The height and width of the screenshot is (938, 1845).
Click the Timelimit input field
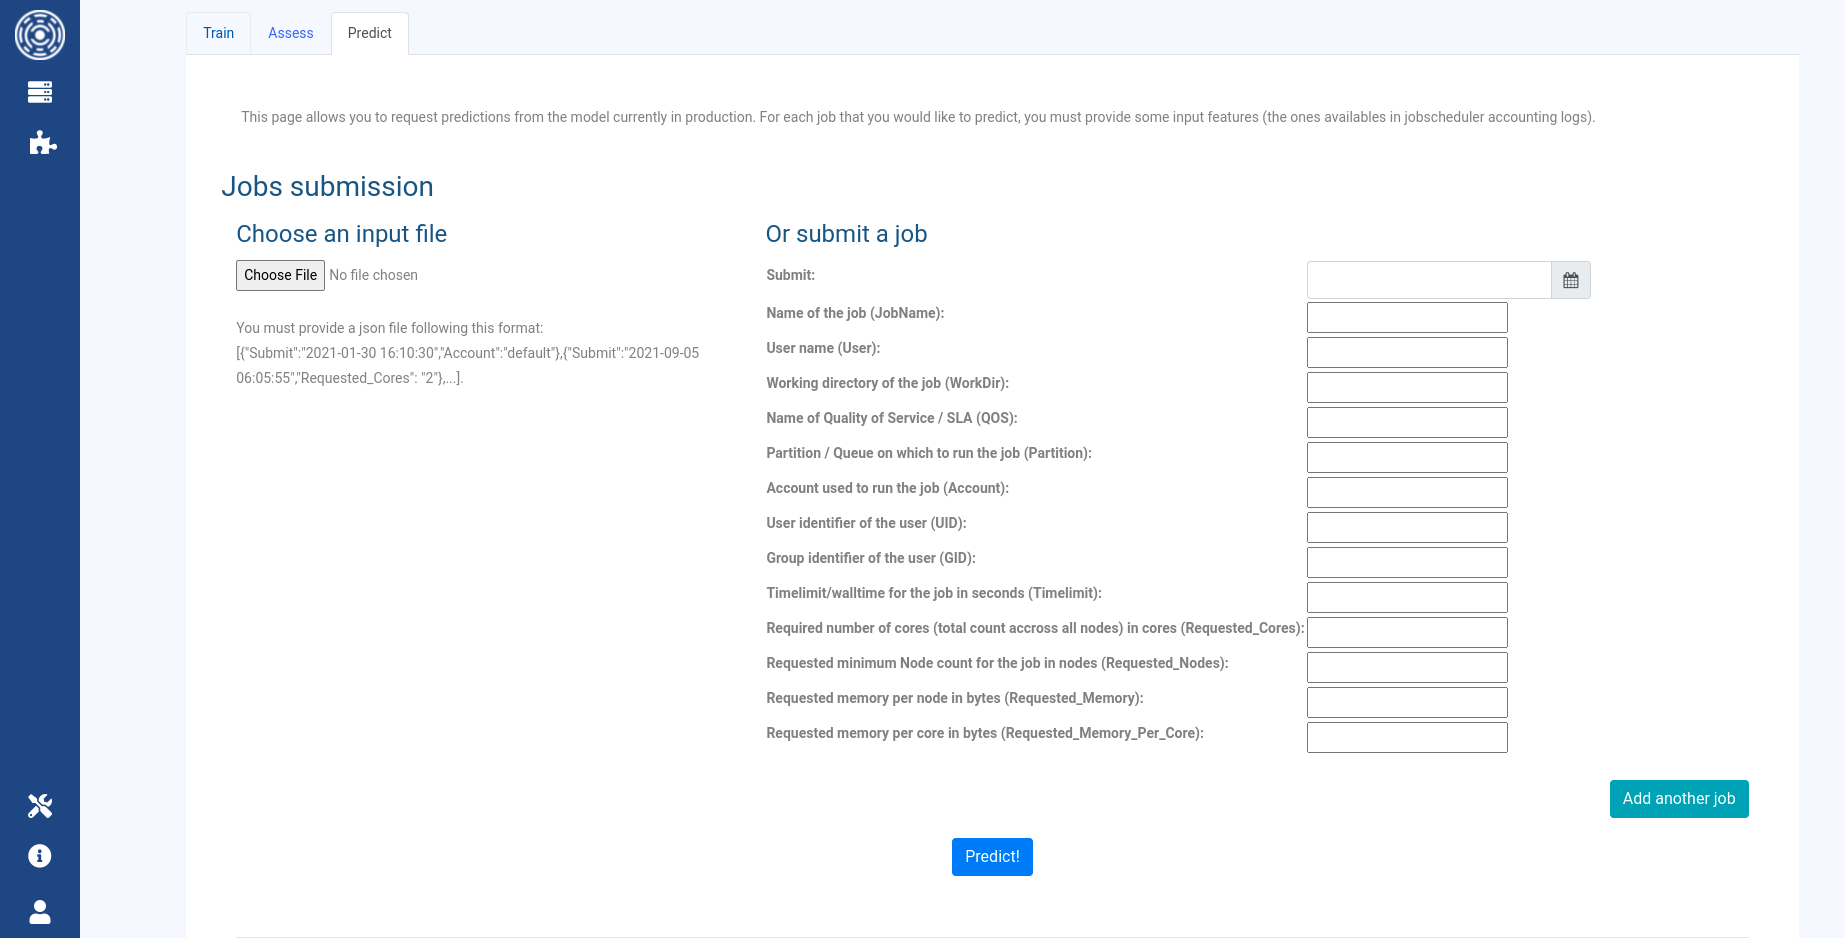pos(1406,598)
